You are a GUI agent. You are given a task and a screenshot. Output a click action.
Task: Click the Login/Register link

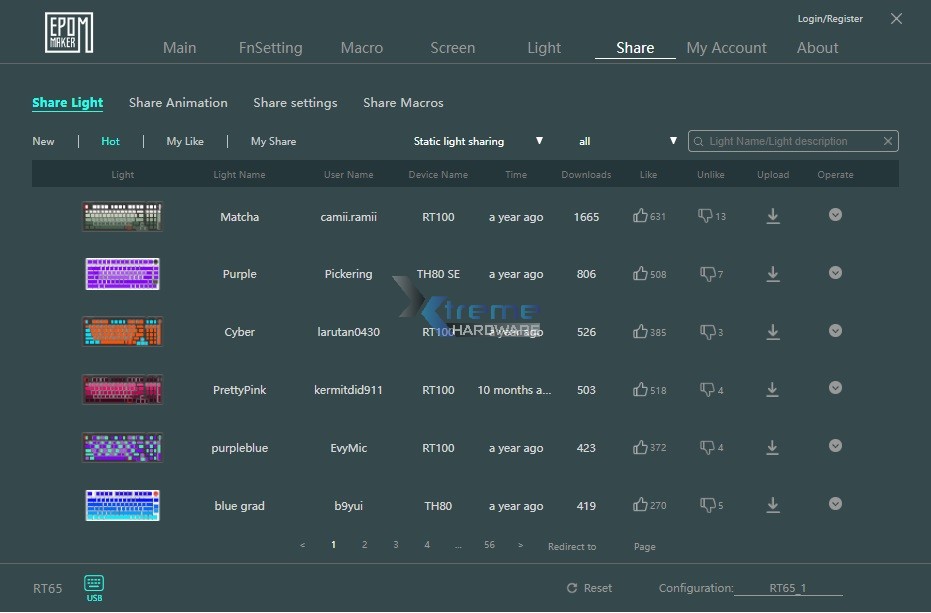click(x=830, y=18)
